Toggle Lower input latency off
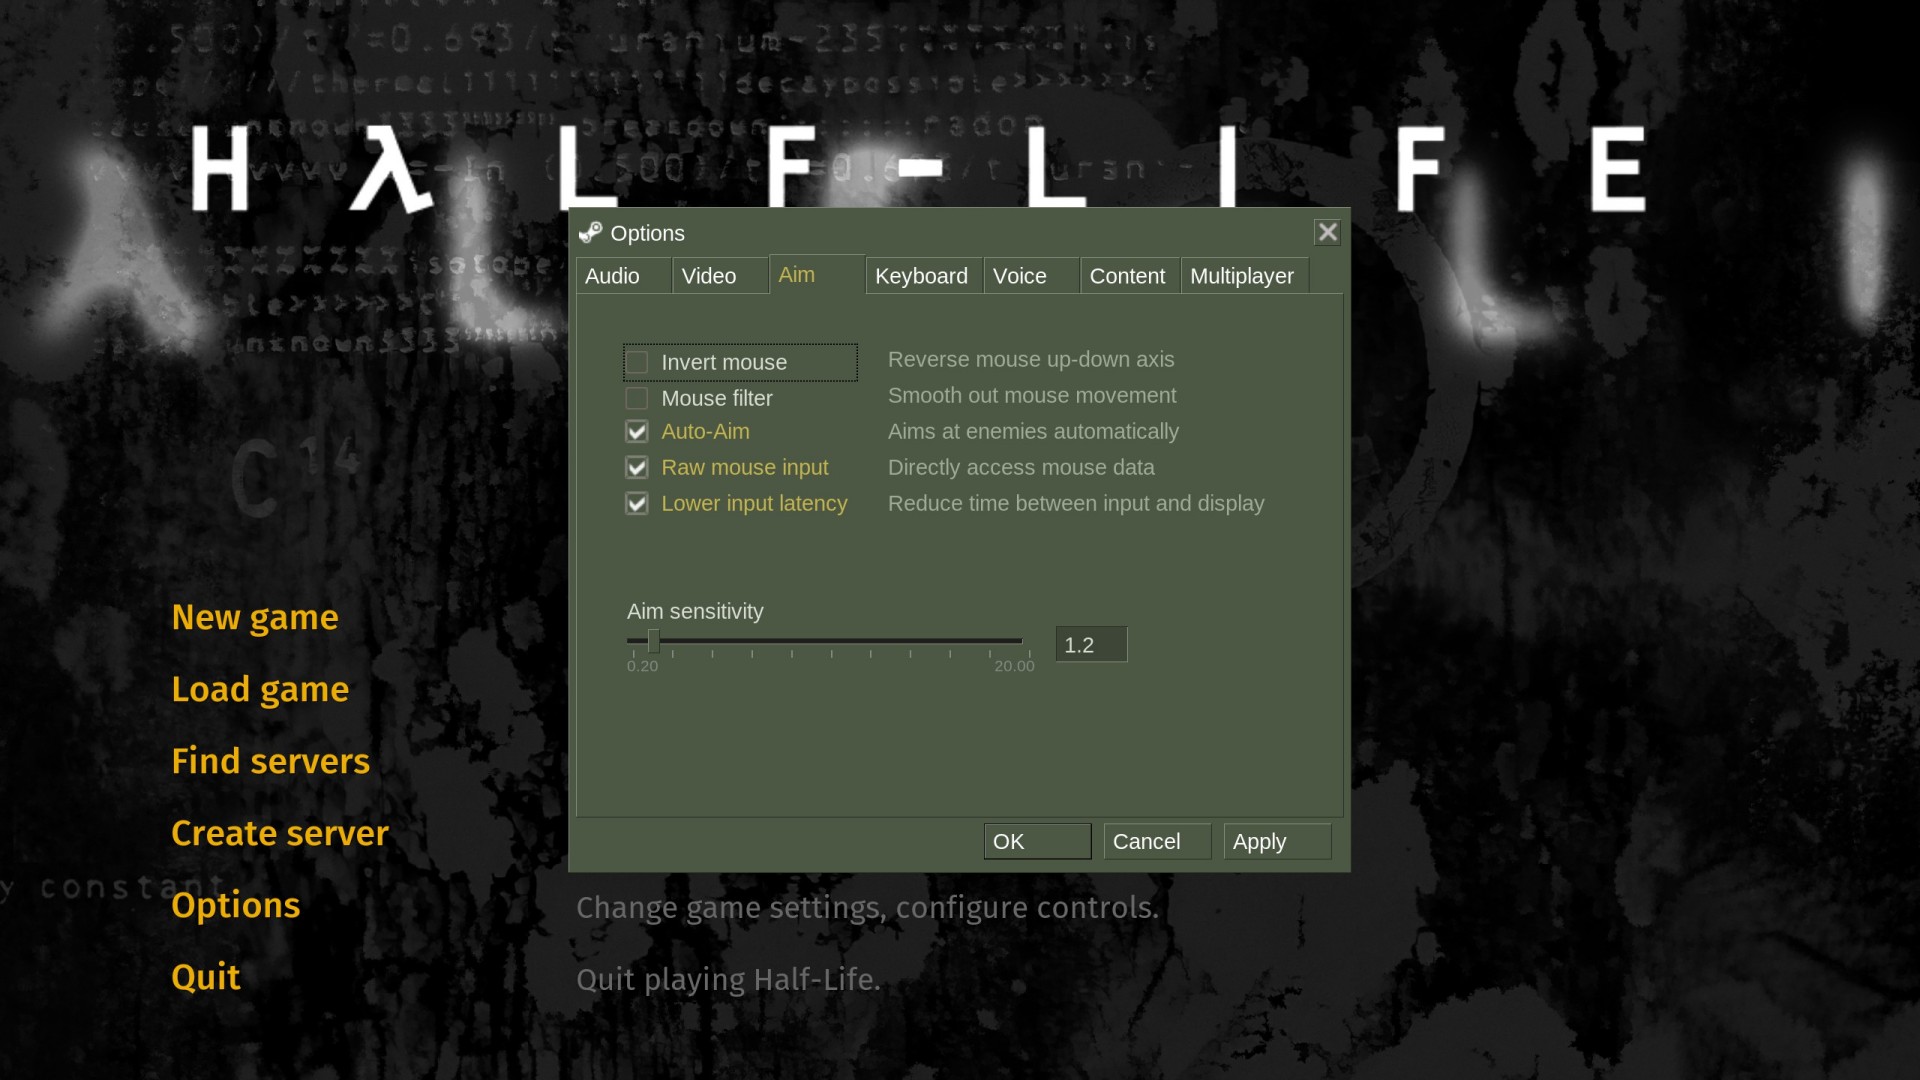 point(637,503)
